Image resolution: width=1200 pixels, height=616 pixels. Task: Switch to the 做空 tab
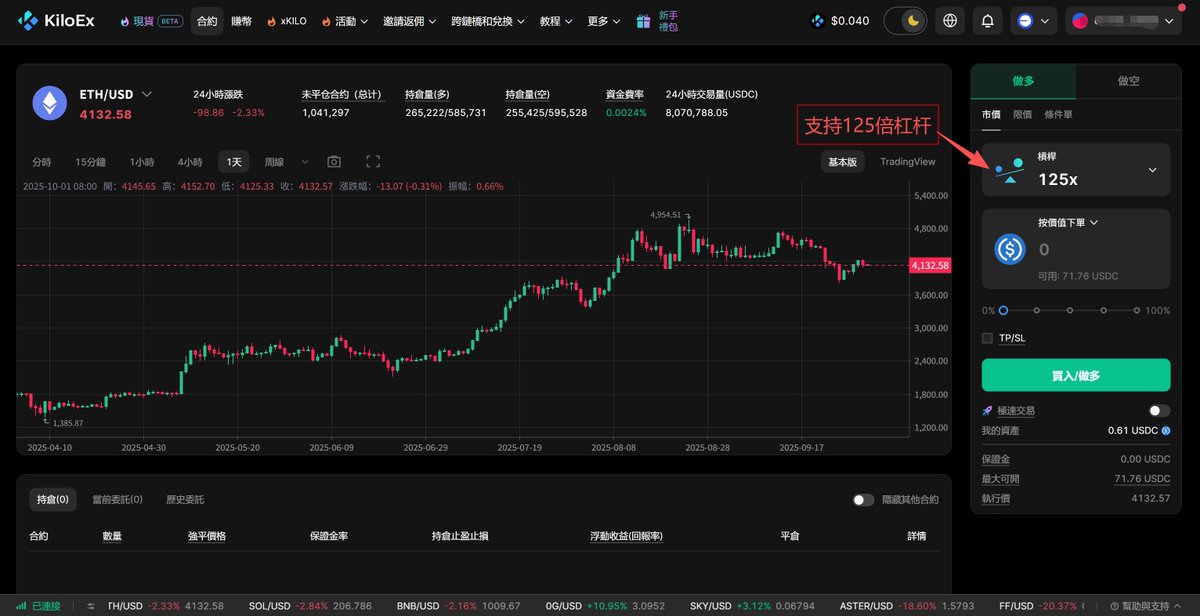click(x=1127, y=81)
